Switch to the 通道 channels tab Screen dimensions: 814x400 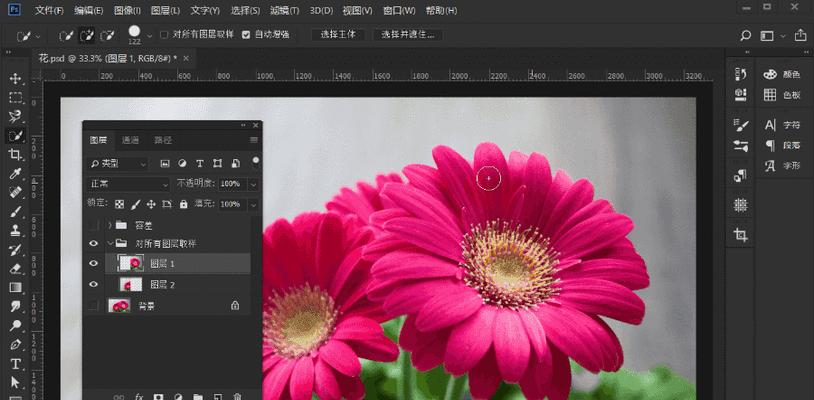pyautogui.click(x=130, y=140)
